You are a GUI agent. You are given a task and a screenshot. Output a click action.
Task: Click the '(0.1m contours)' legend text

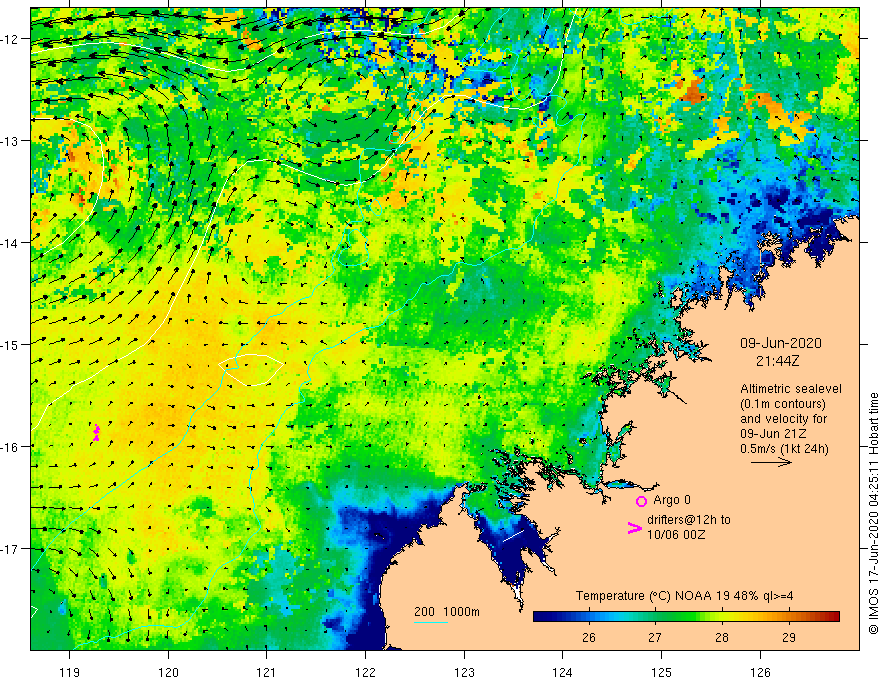783,404
